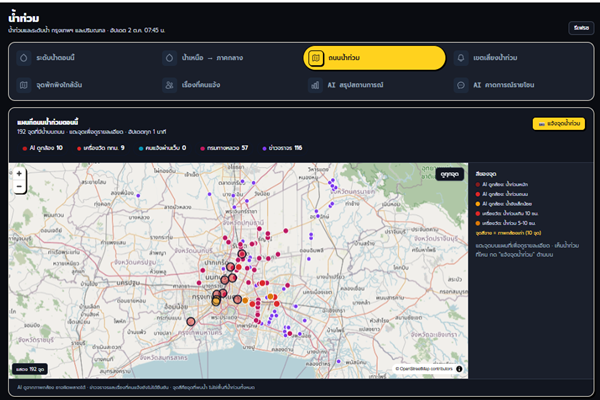Toggle the กรมทางหลวง 57 source filter

tap(224, 148)
